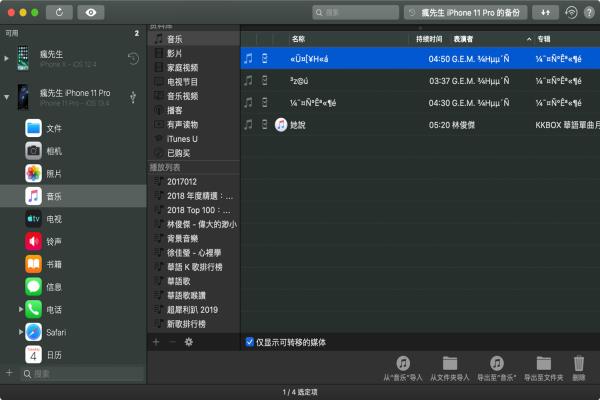Click the refresh toolbar button

pos(59,13)
